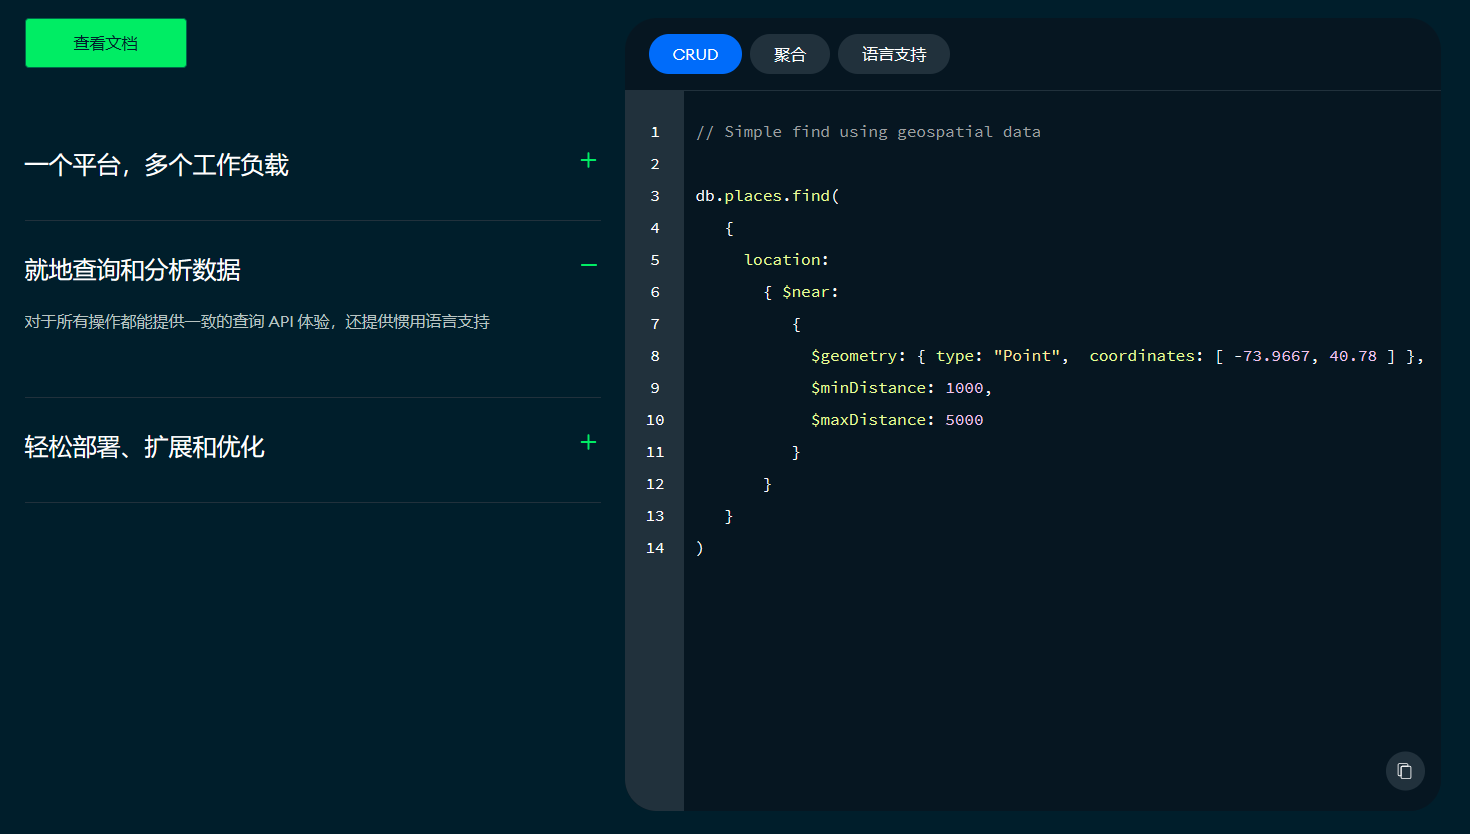
Task: Click the "Point" string in code
Action: tap(1027, 356)
